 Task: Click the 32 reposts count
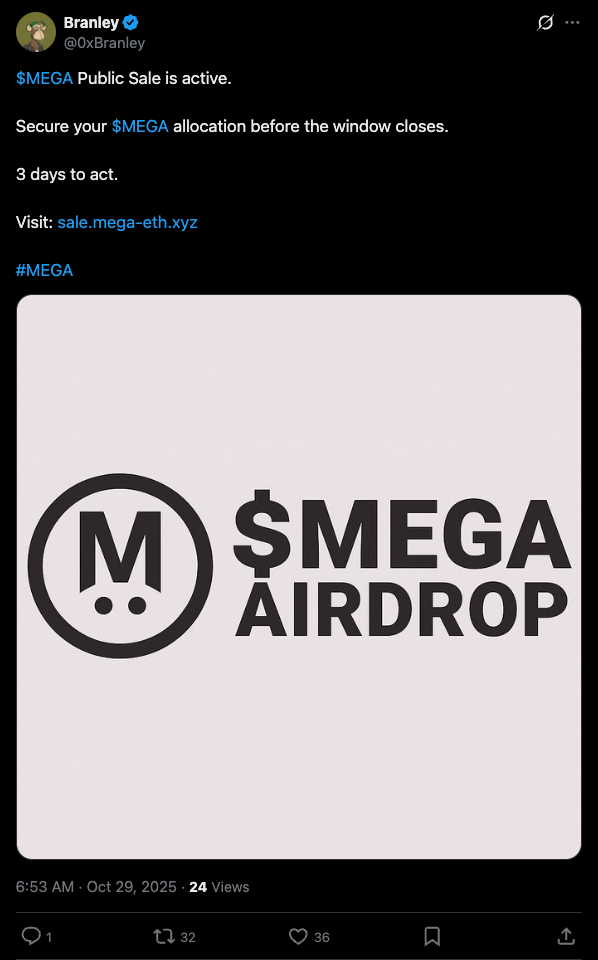[x=188, y=937]
